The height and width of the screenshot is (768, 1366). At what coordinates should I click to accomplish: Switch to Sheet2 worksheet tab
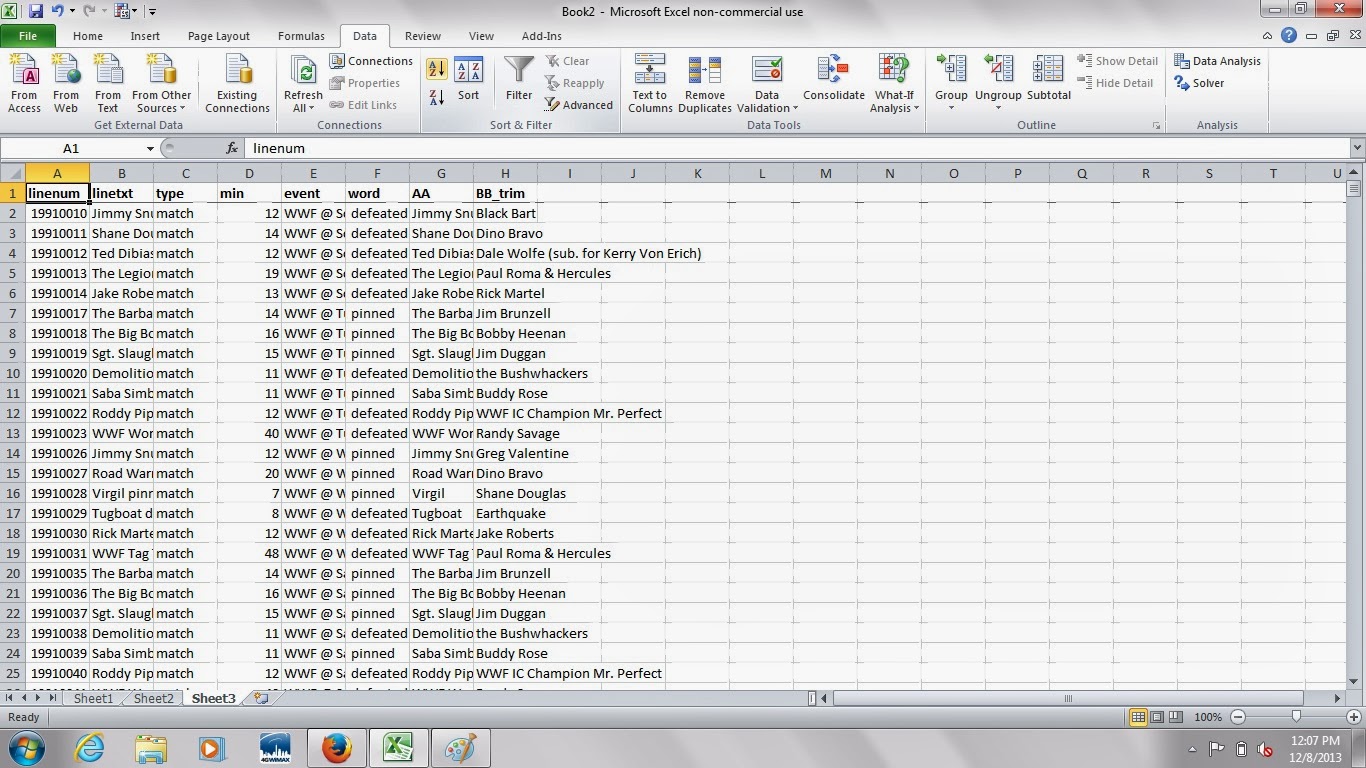click(x=154, y=698)
